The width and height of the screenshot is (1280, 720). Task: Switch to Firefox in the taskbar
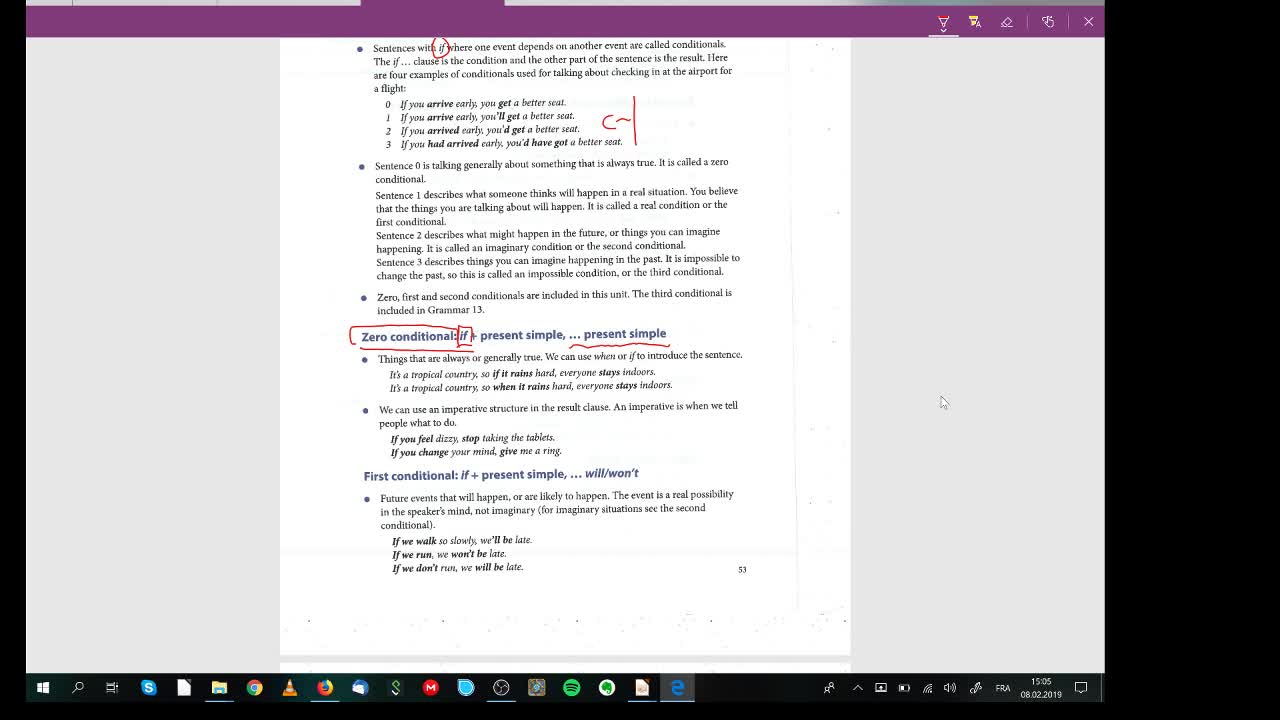tap(325, 688)
